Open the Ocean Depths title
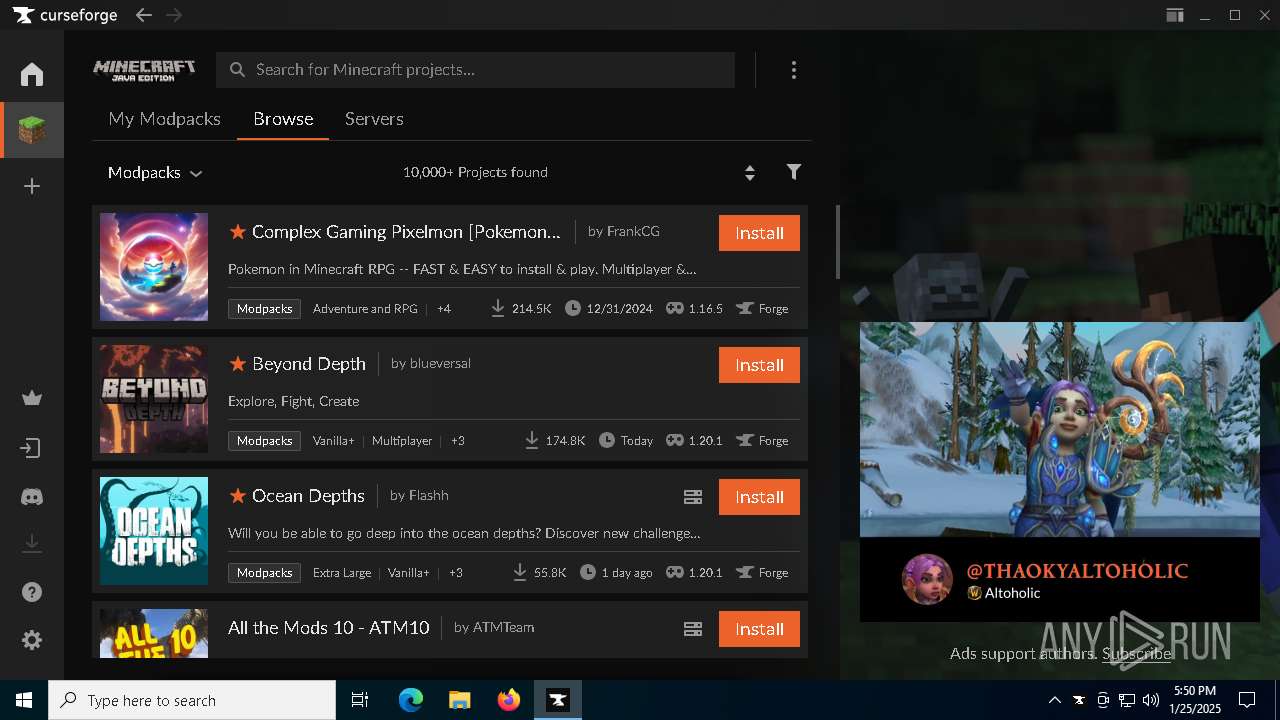The image size is (1280, 720). pyautogui.click(x=308, y=496)
